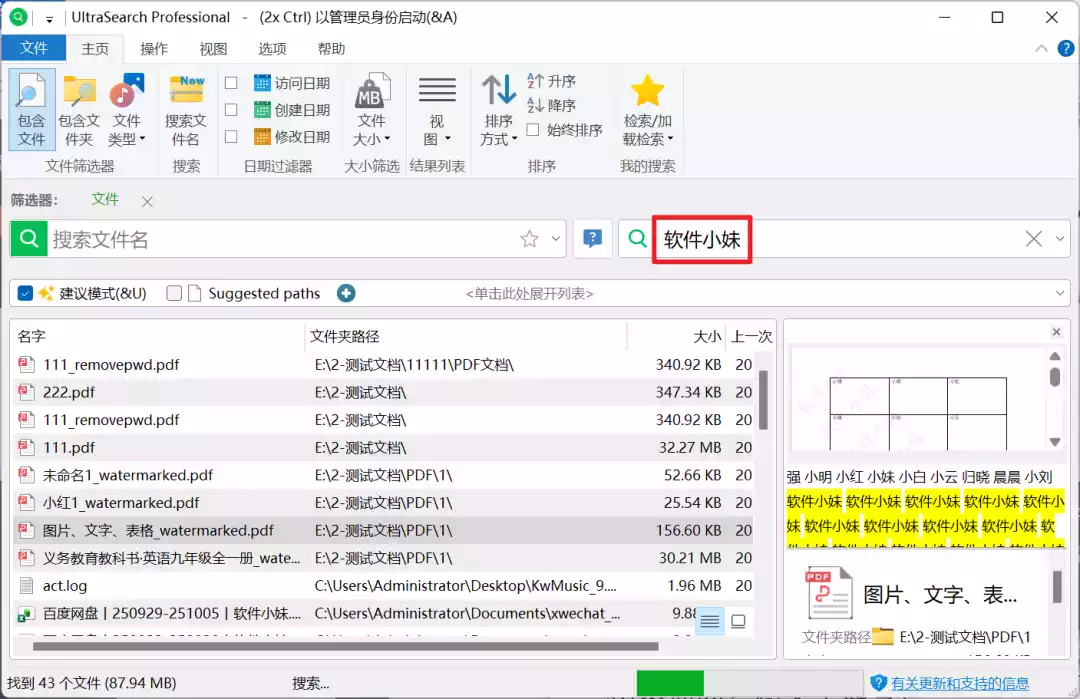Click the green search progress bar
This screenshot has height=699, width=1080.
pos(670,683)
